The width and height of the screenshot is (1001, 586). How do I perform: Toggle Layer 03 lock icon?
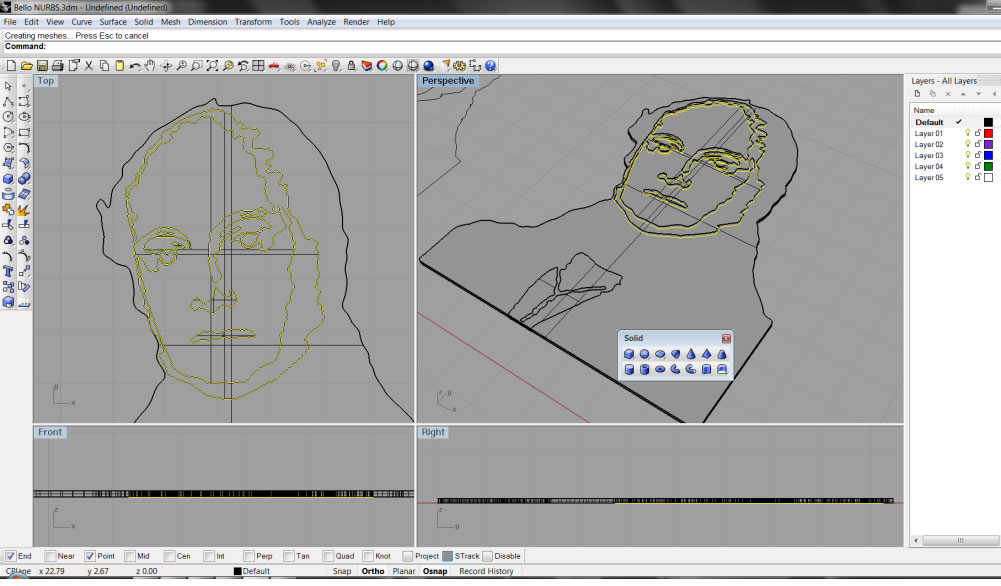pyautogui.click(x=977, y=155)
